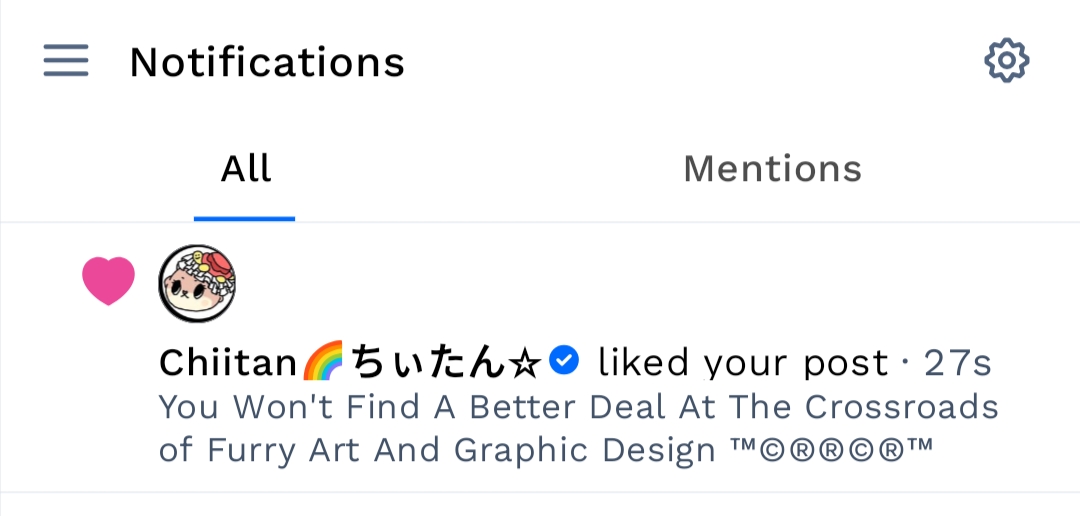Click the "liked your post" text
The height and width of the screenshot is (516, 1080).
742,362
